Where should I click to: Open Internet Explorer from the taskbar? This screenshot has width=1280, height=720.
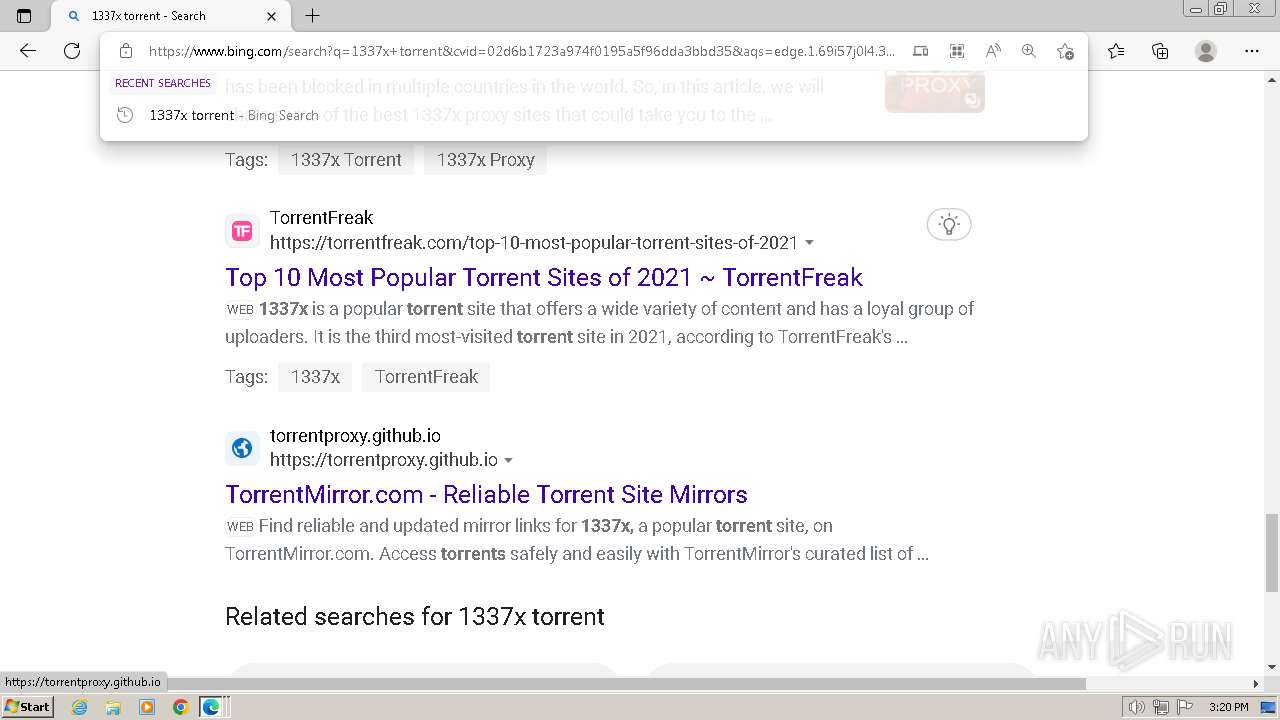pyautogui.click(x=80, y=707)
